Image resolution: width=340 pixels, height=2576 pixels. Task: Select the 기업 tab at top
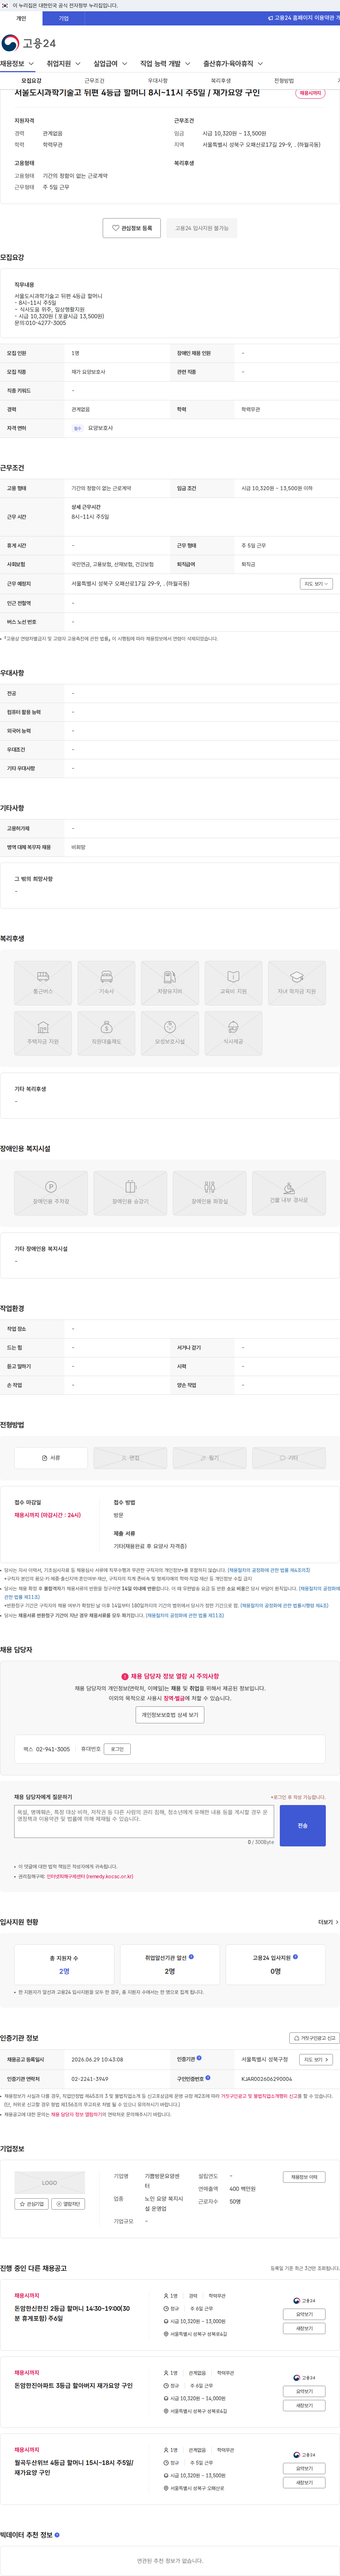pos(64,18)
